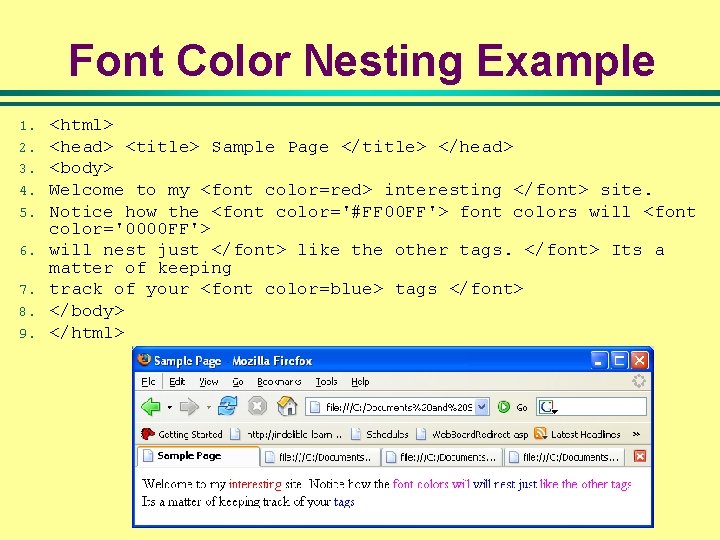This screenshot has width=720, height=540.
Task: Click code line 9 '</html>'
Action: coord(86,332)
